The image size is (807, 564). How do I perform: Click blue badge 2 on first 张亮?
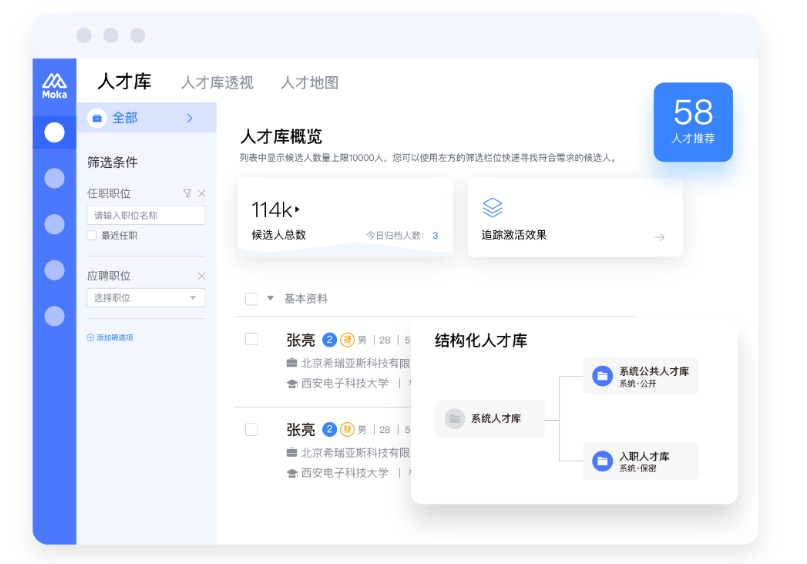tap(329, 340)
